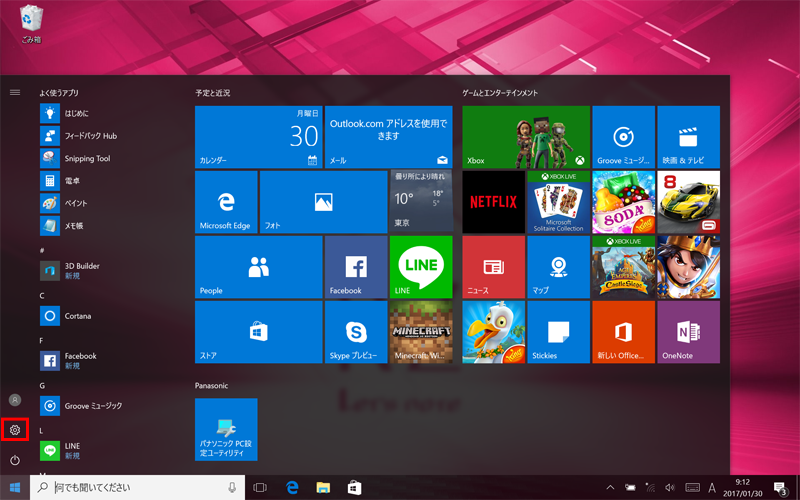Open the フォト tile
The height and width of the screenshot is (500, 800).
pyautogui.click(x=323, y=202)
